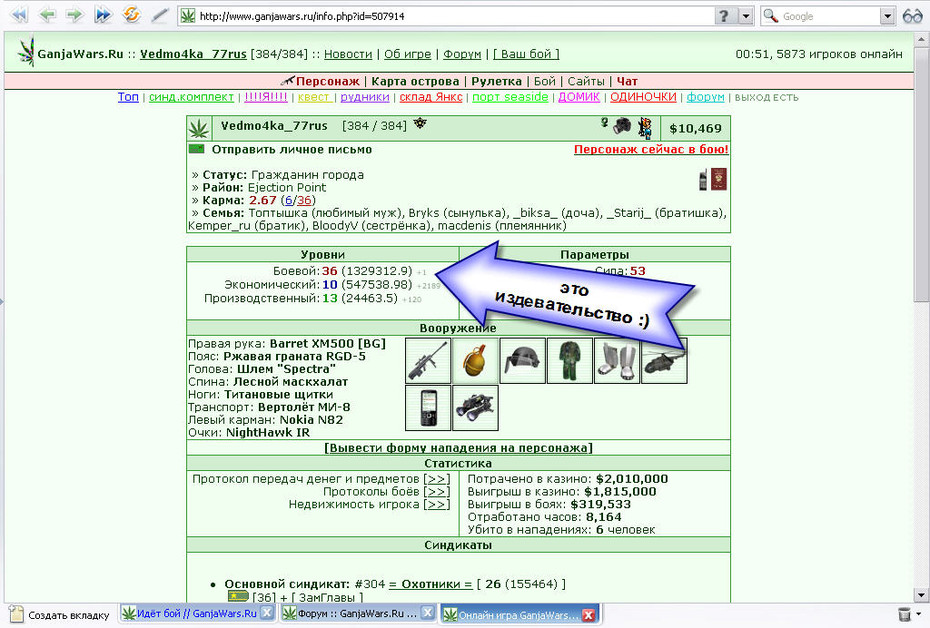Click the GanjaWars.Ru leaf logo
The image size is (930, 628).
tap(26, 52)
